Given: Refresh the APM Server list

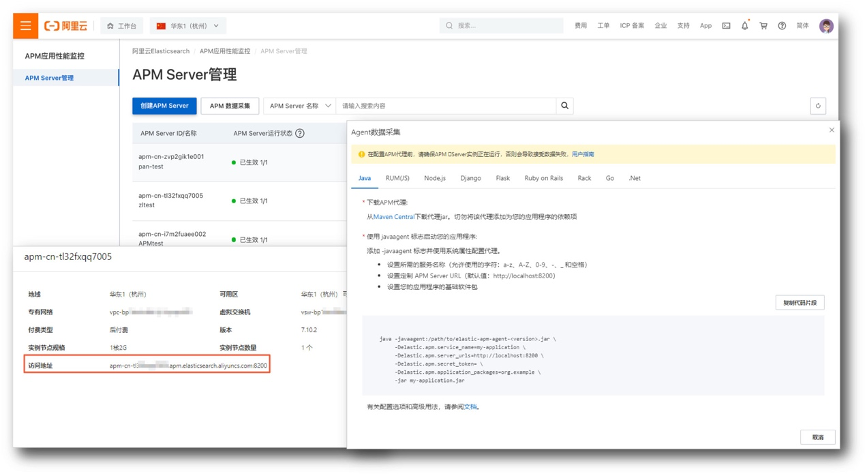Looking at the screenshot, I should point(818,106).
